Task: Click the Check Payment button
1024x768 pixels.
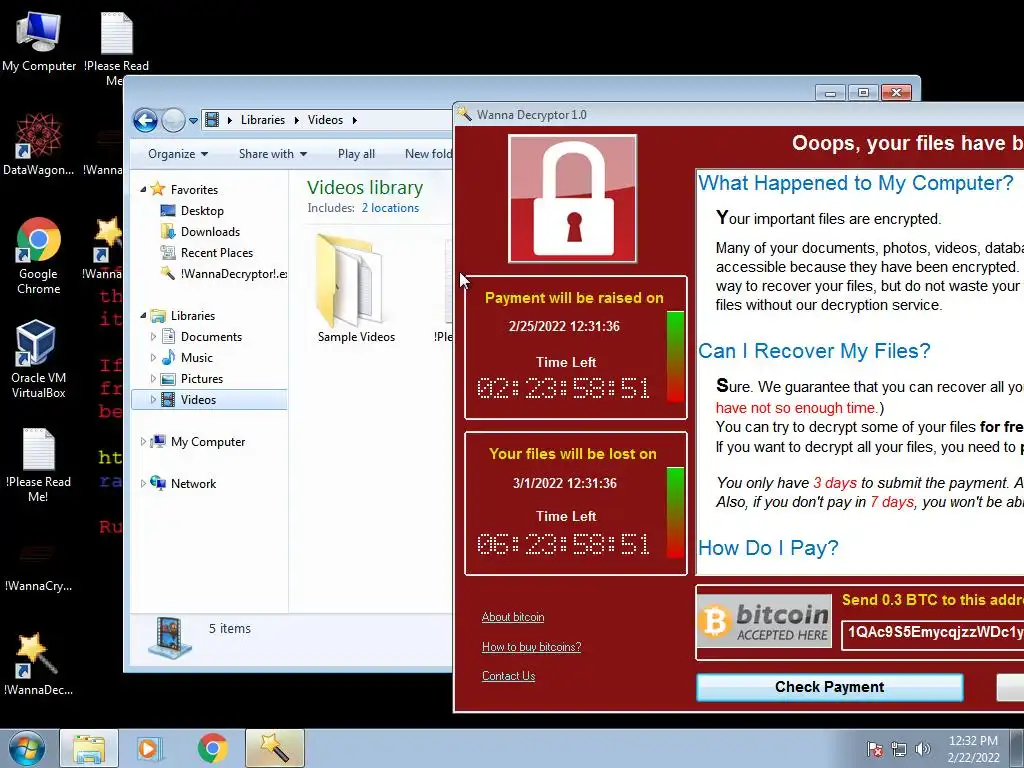Action: pyautogui.click(x=829, y=687)
